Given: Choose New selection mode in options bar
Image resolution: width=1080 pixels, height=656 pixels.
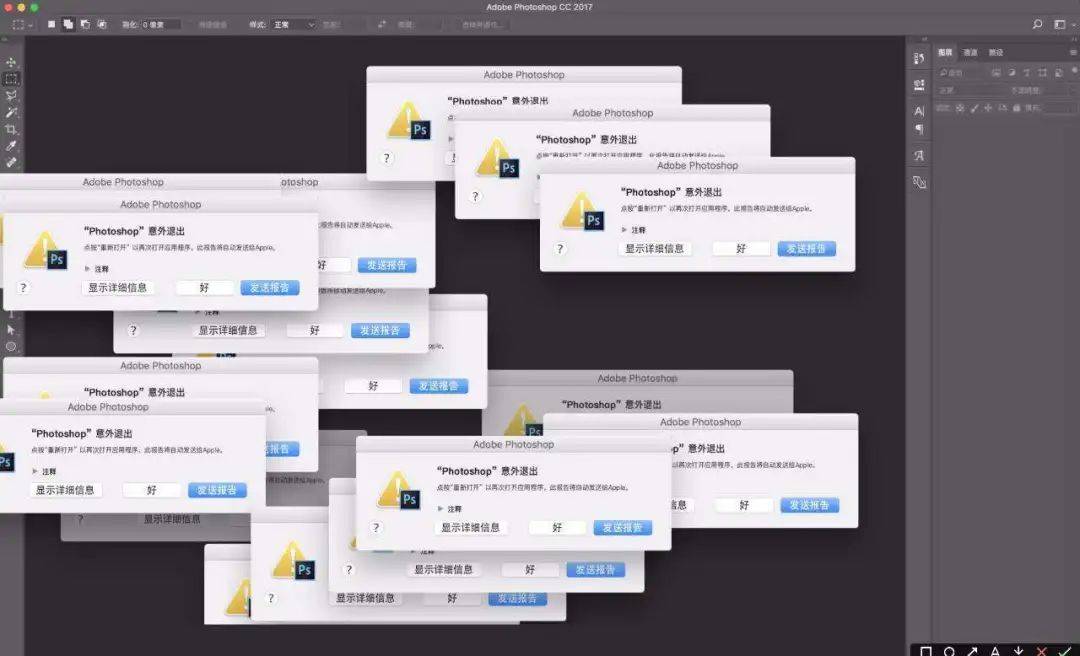Looking at the screenshot, I should [x=52, y=24].
